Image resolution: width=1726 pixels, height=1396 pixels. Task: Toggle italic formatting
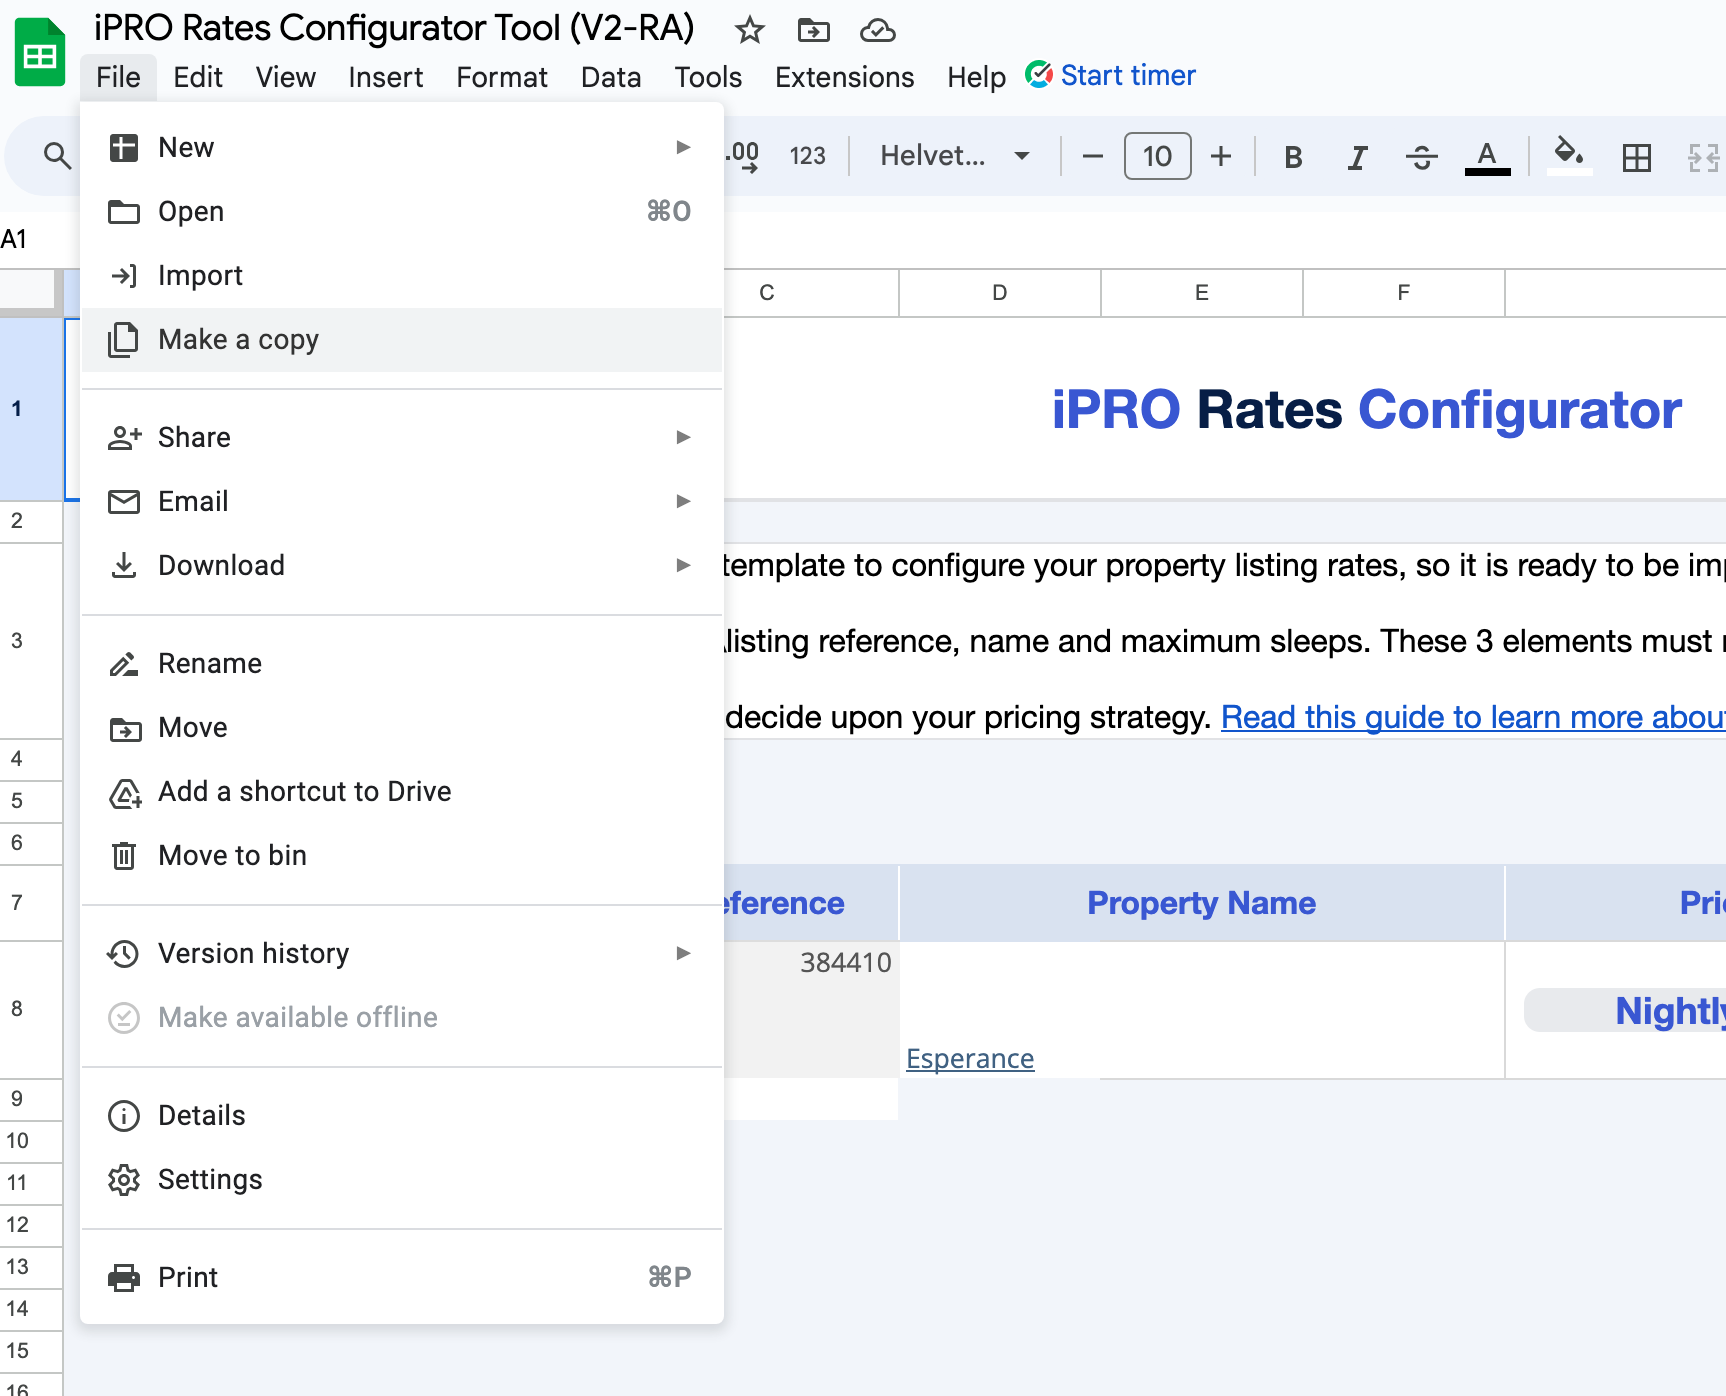tap(1357, 157)
